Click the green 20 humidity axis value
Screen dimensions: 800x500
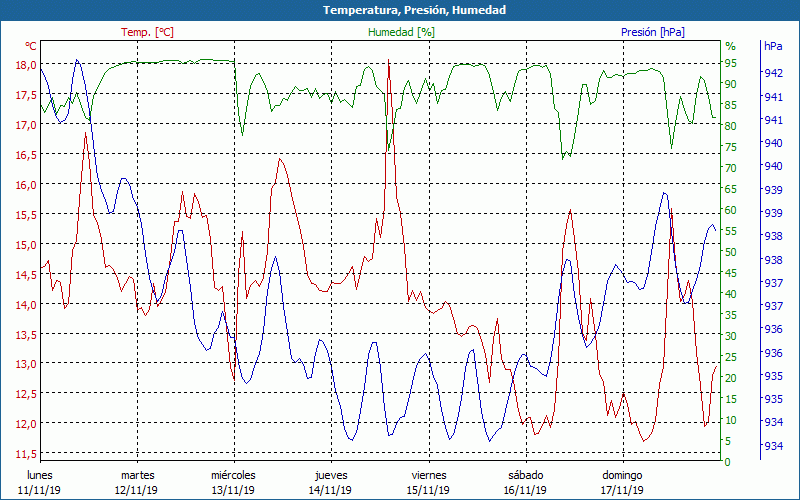click(x=731, y=378)
